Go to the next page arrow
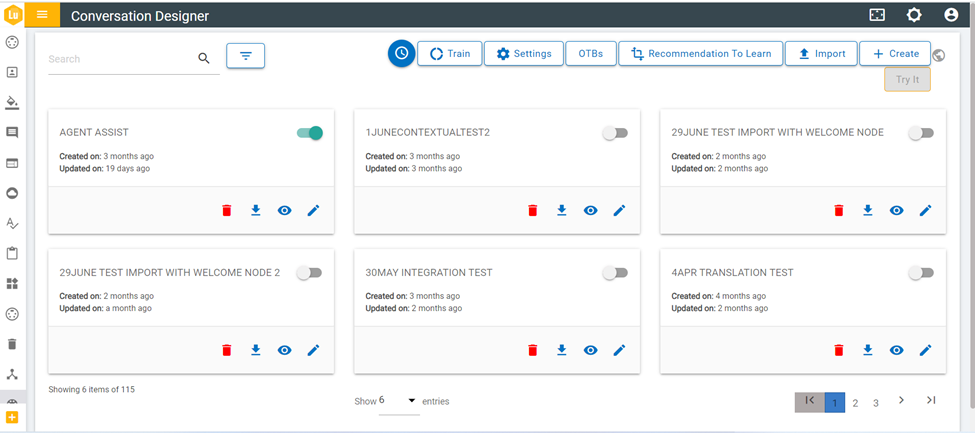 (x=901, y=400)
